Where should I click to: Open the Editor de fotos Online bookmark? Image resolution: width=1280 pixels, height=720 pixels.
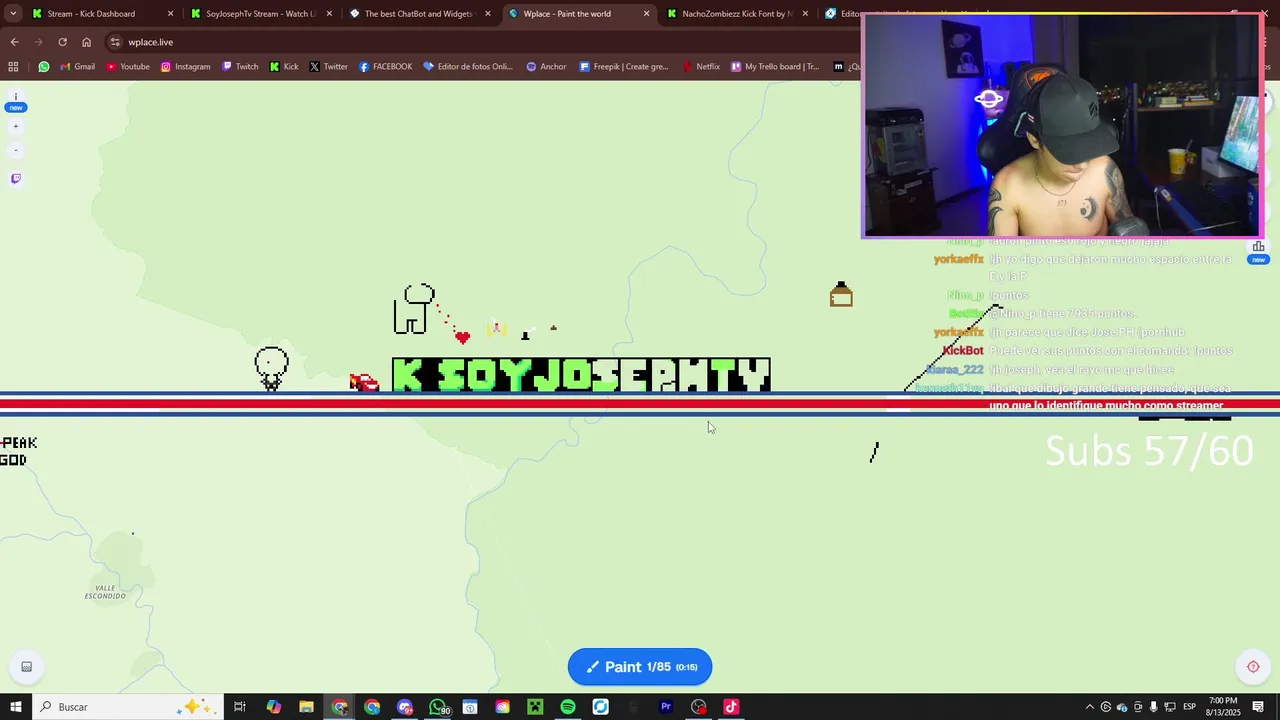pos(467,67)
